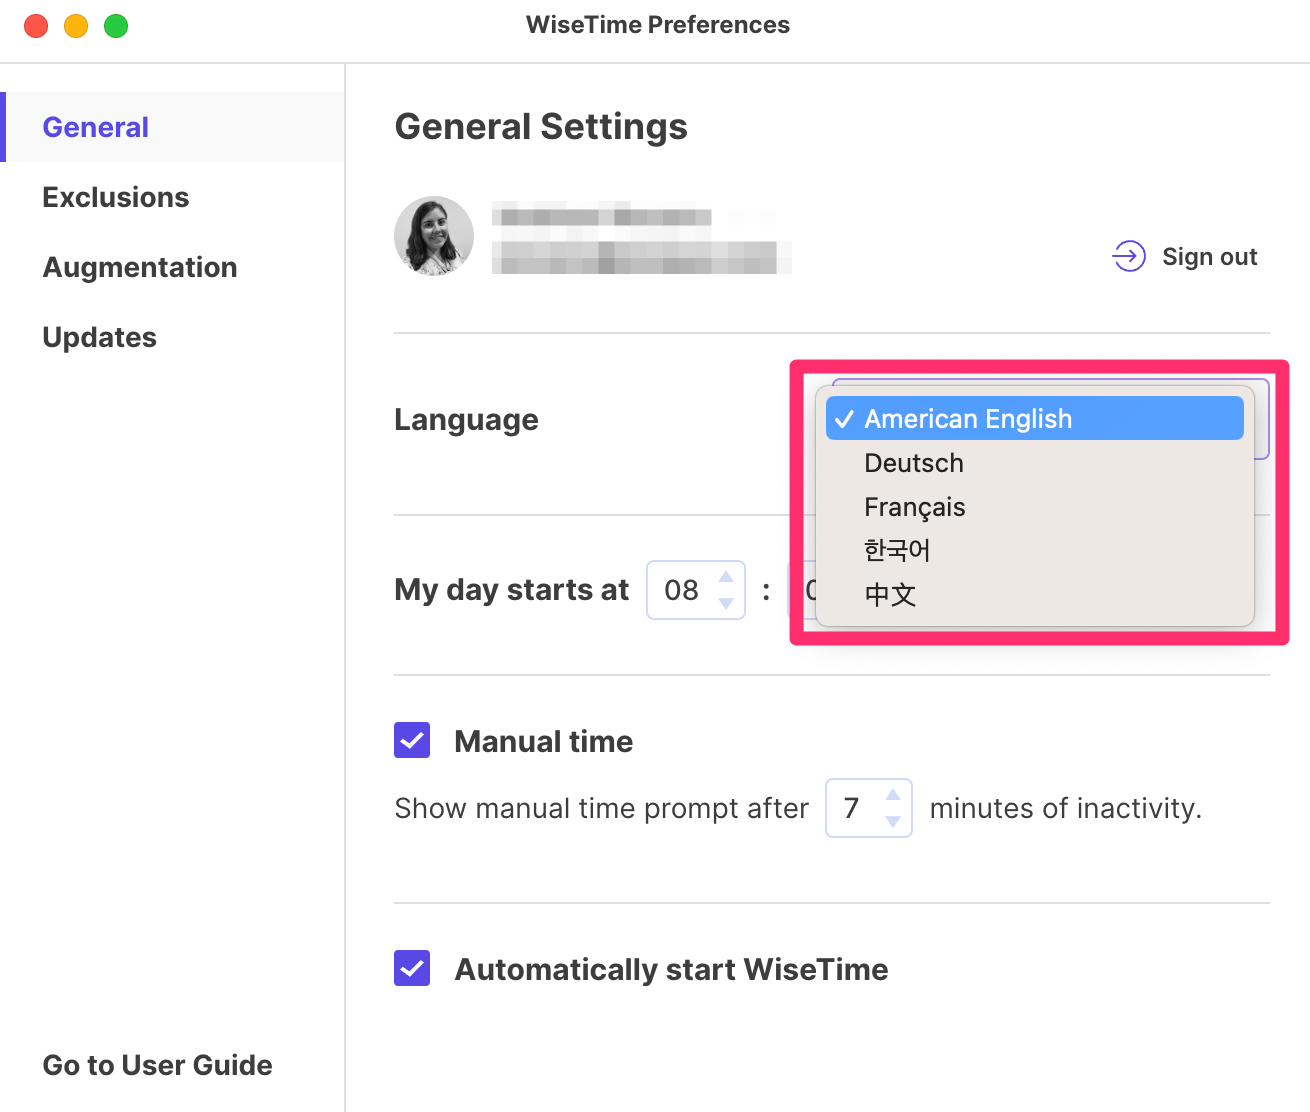Viewport: 1310px width, 1112px height.
Task: Click the inactivity minutes field showing 7
Action: (x=868, y=808)
